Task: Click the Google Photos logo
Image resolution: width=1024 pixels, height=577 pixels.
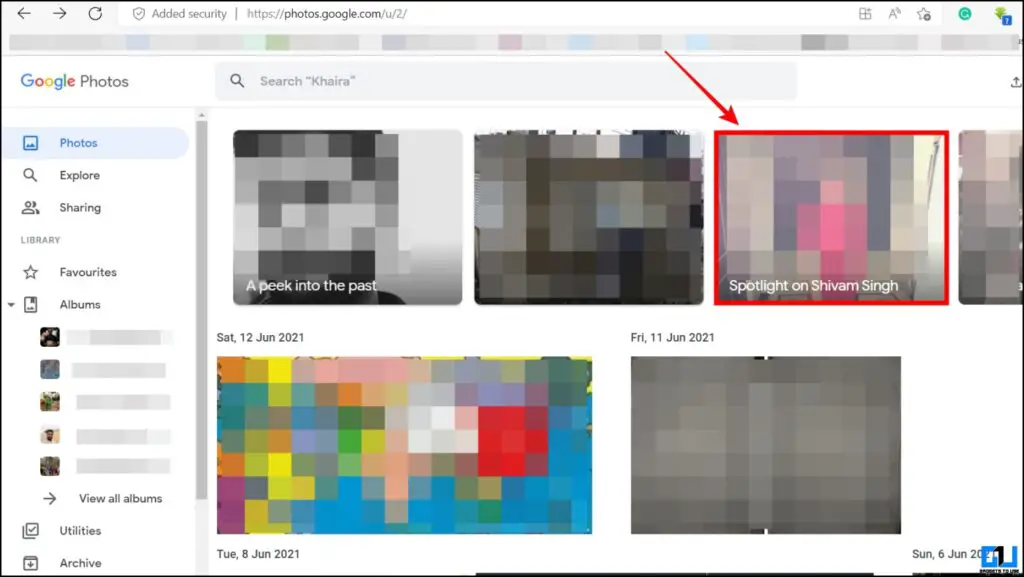Action: 74,81
